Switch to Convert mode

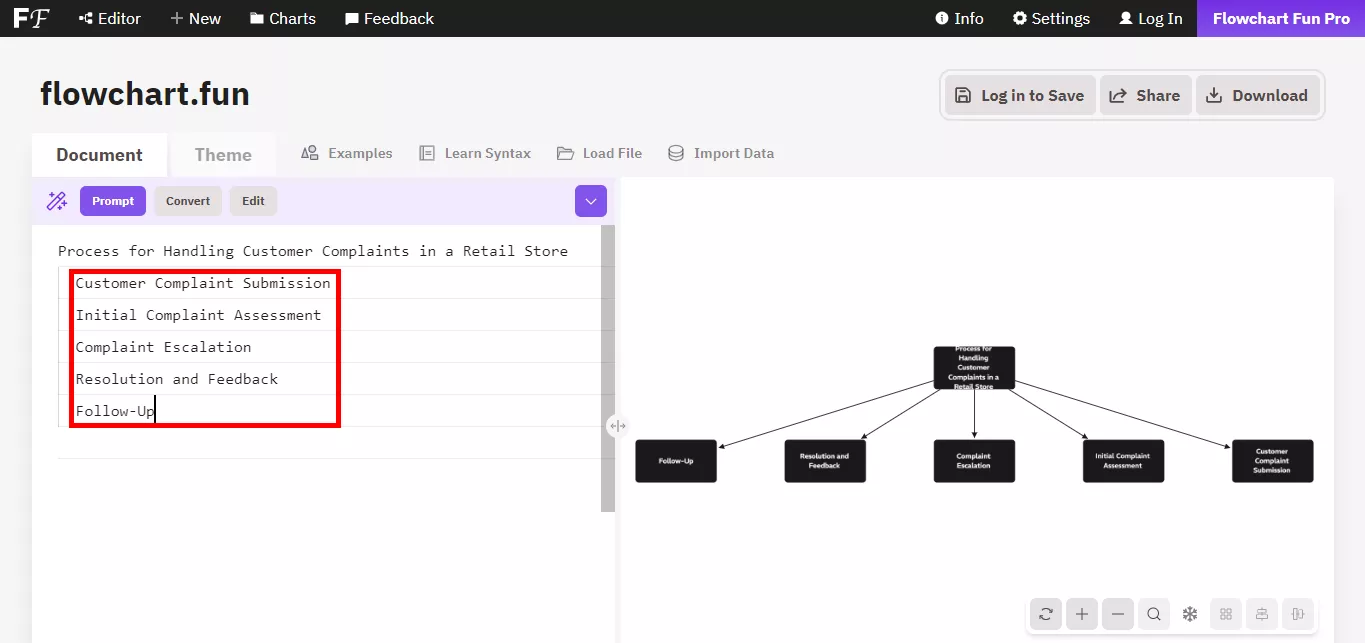(x=187, y=201)
